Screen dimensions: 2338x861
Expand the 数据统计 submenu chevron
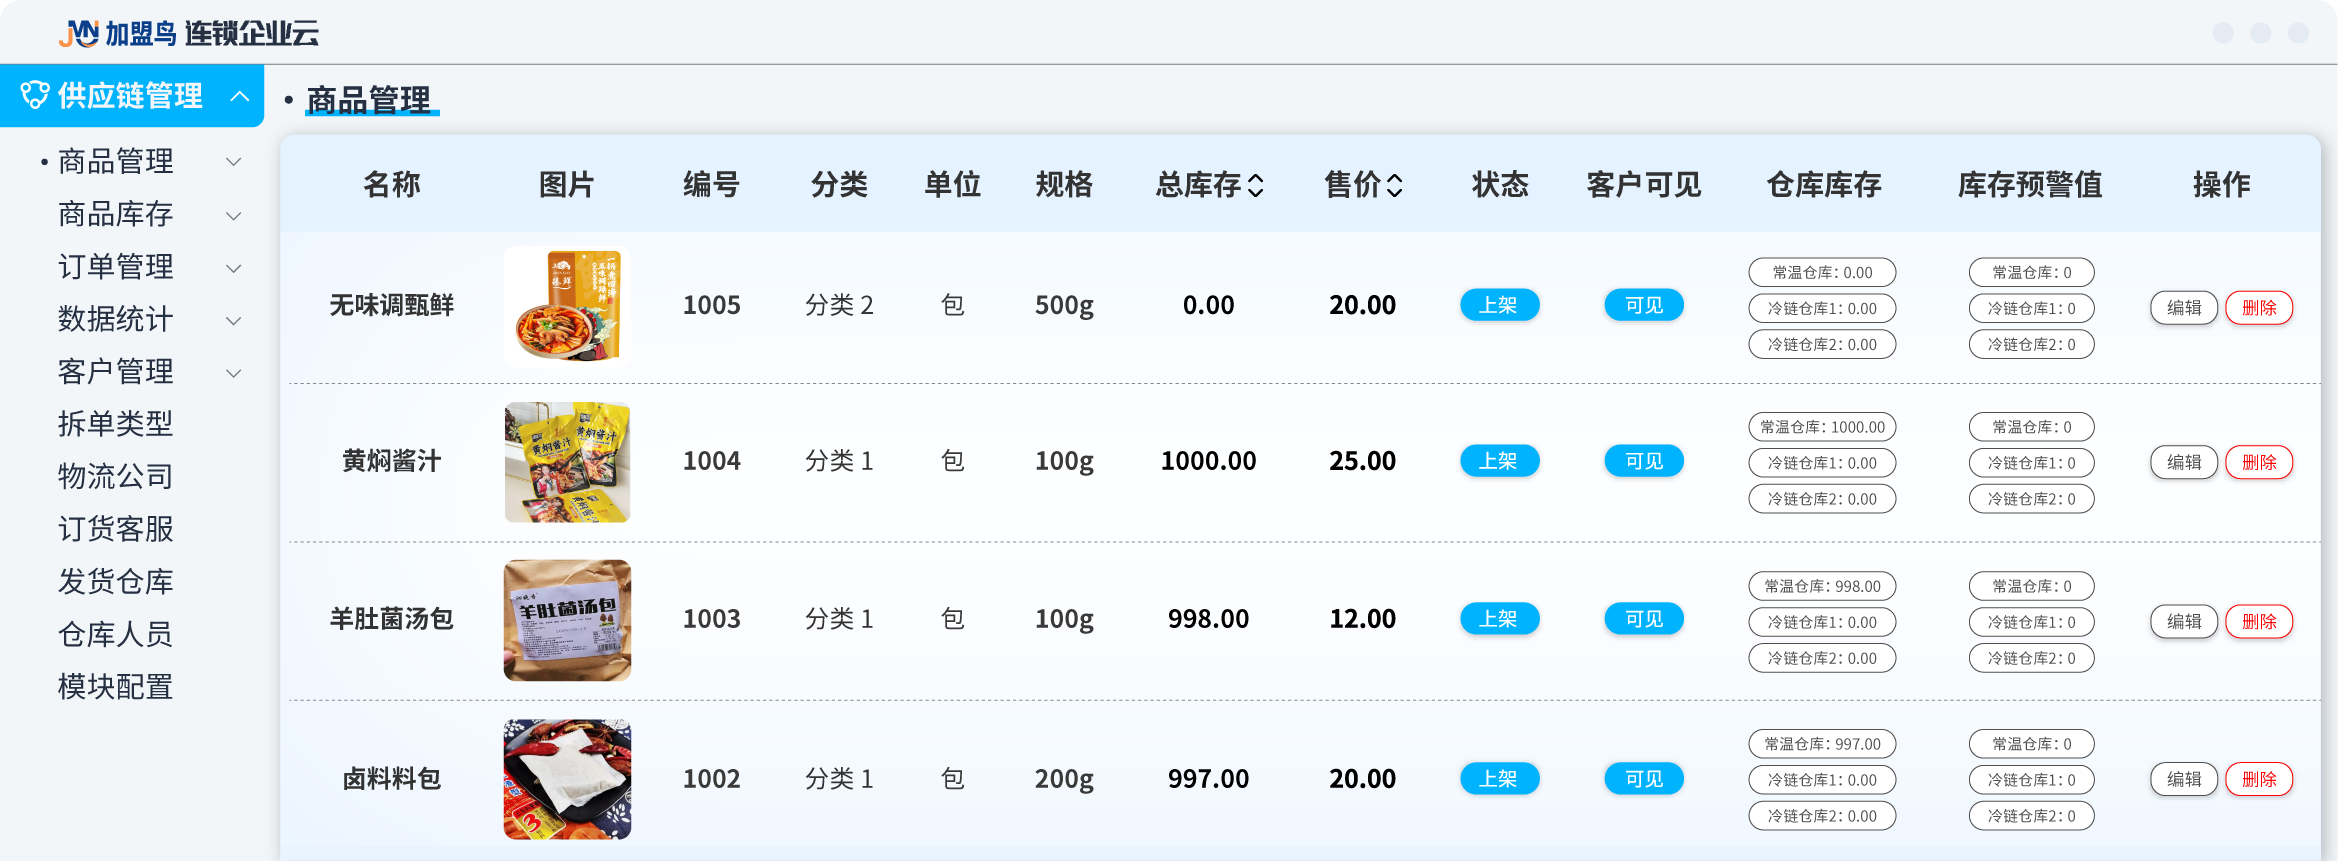[x=234, y=321]
